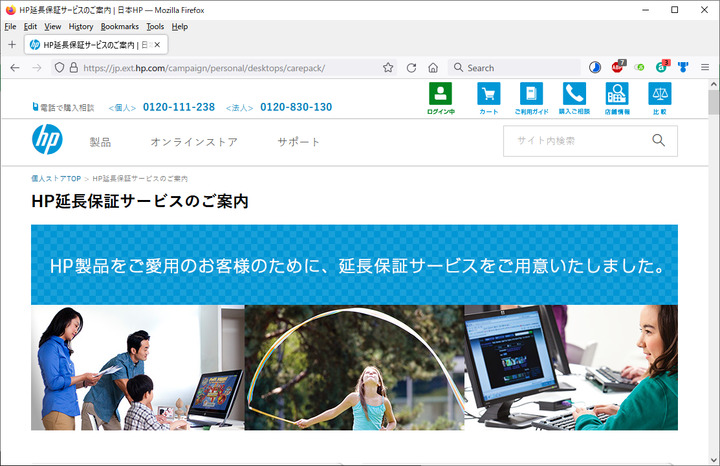Click the scrollbar up arrow

point(714,84)
